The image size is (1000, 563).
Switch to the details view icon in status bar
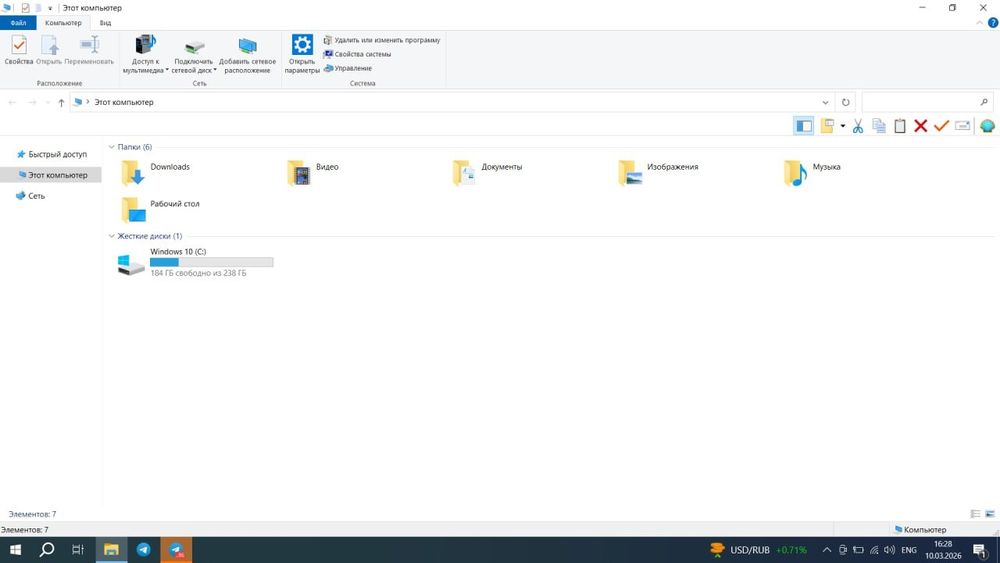tap(975, 514)
